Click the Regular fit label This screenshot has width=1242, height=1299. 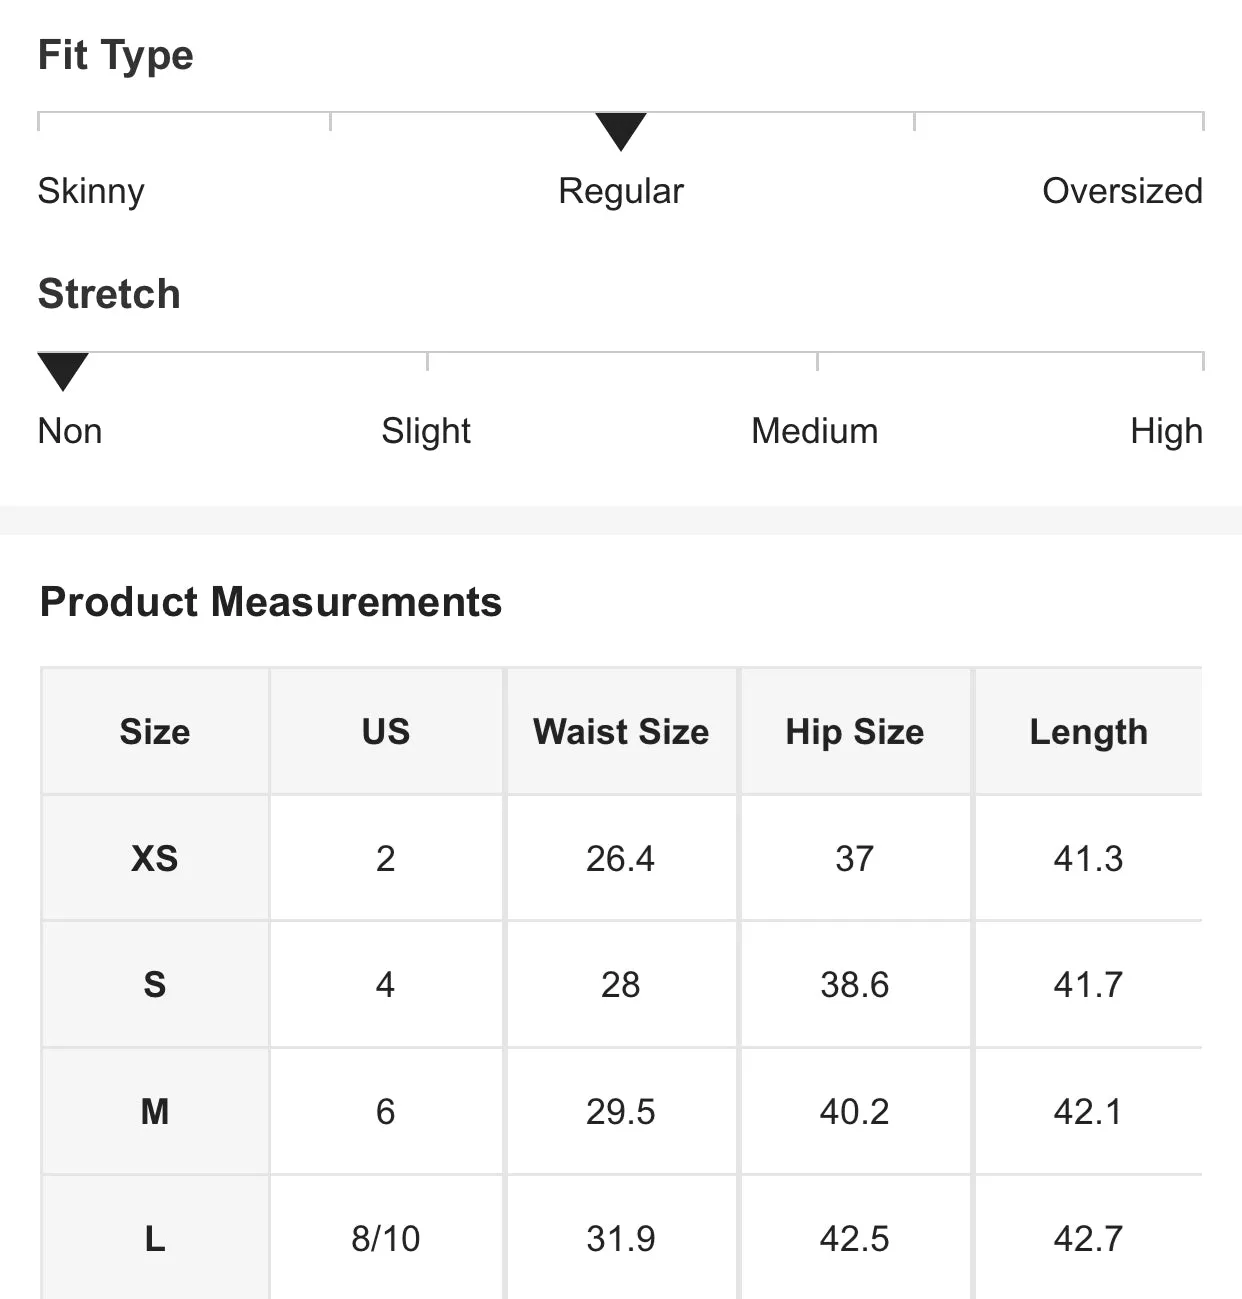pyautogui.click(x=621, y=191)
